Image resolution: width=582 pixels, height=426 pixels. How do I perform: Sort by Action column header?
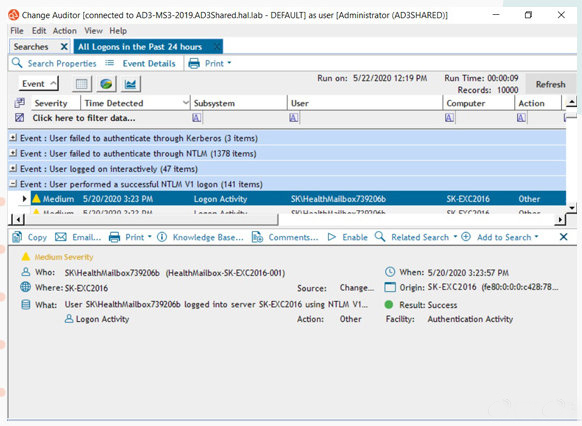[531, 103]
